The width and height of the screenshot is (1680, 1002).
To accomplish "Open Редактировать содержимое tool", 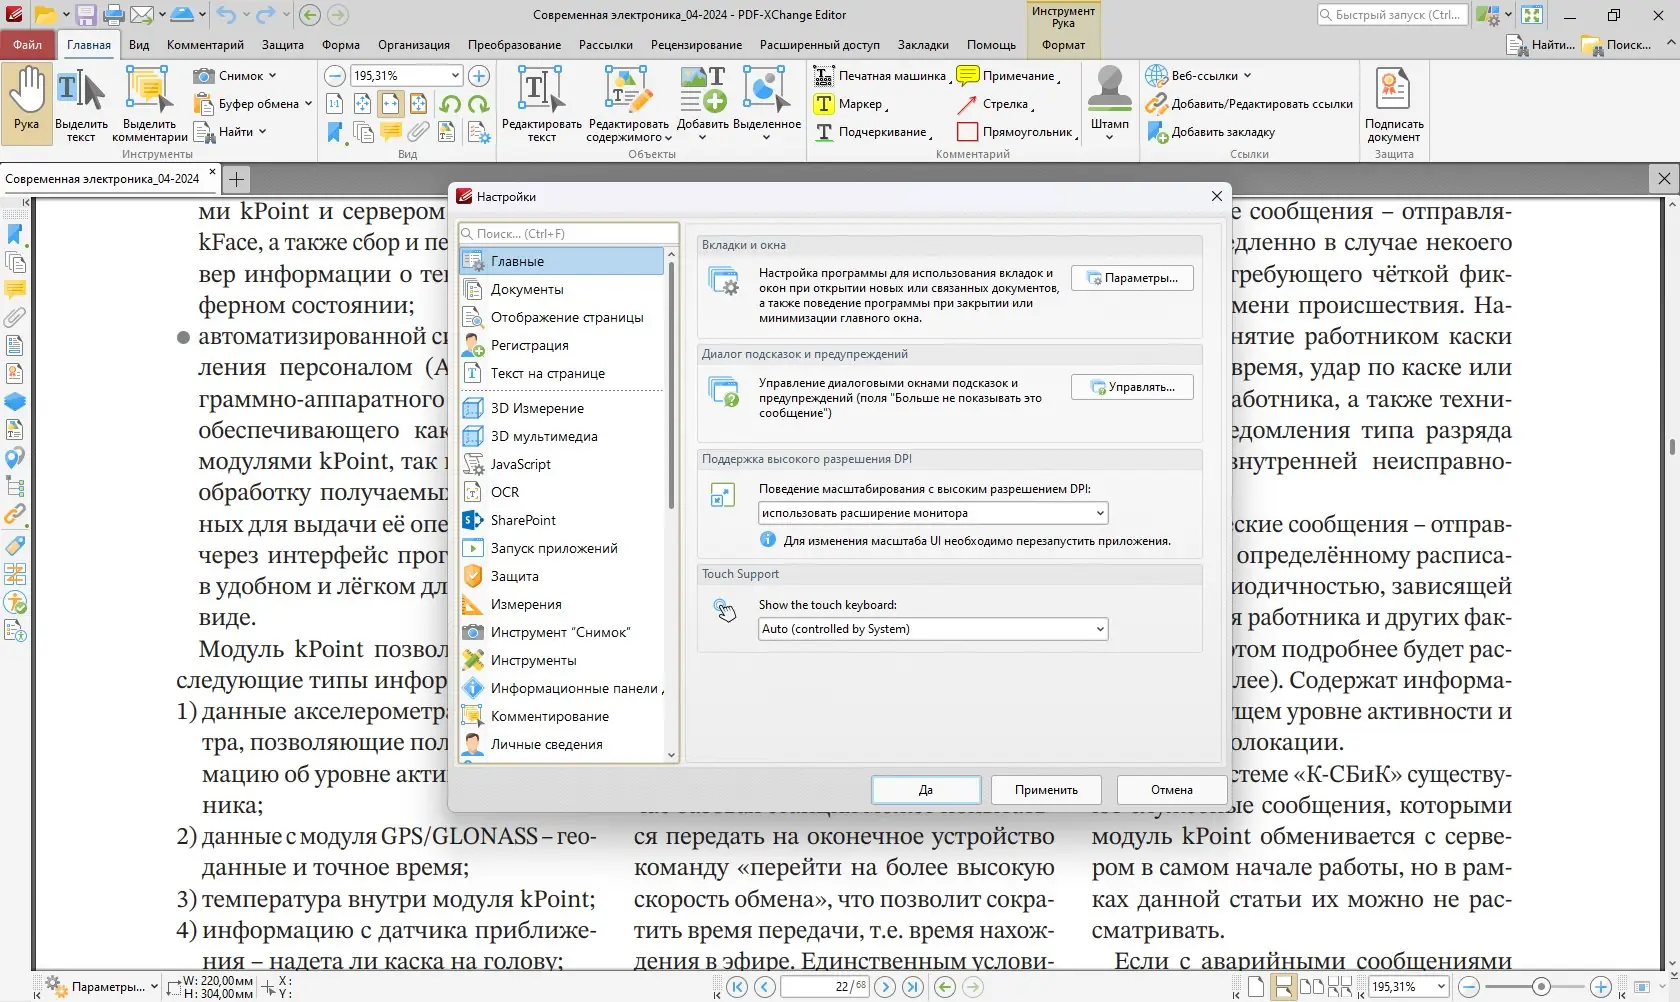I will [628, 104].
